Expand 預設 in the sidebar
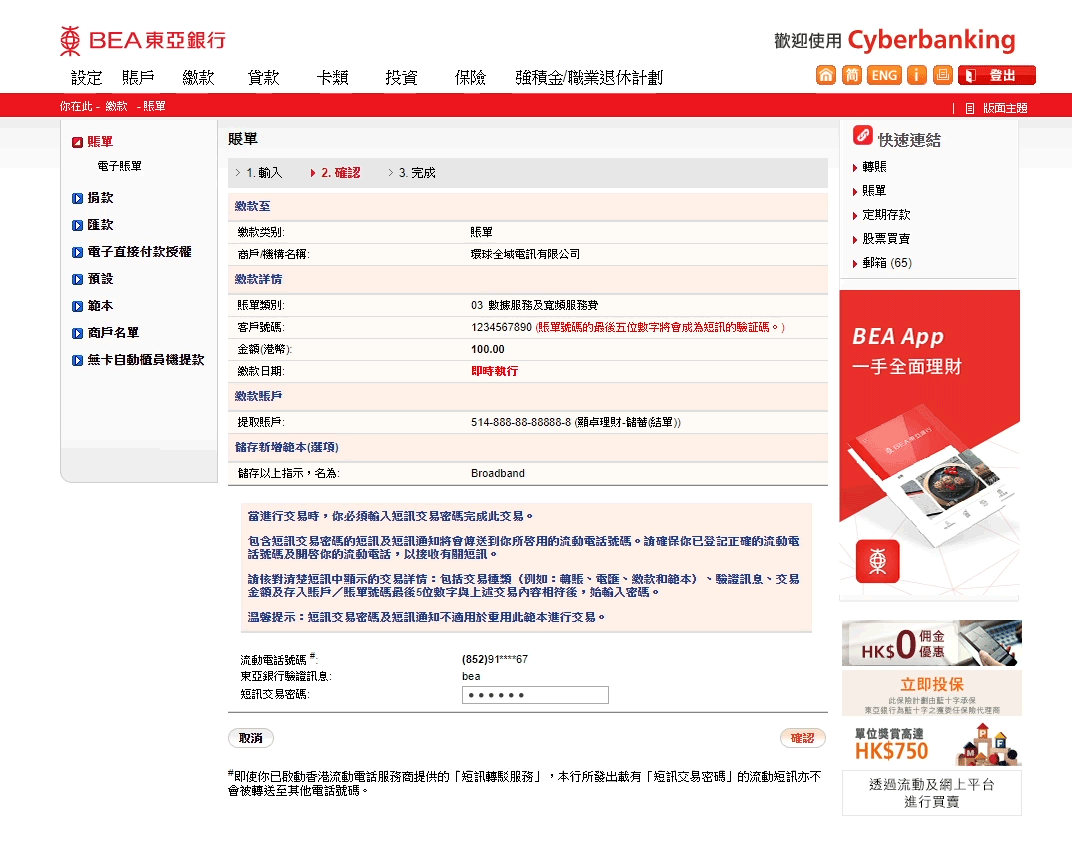This screenshot has width=1072, height=858. 100,279
